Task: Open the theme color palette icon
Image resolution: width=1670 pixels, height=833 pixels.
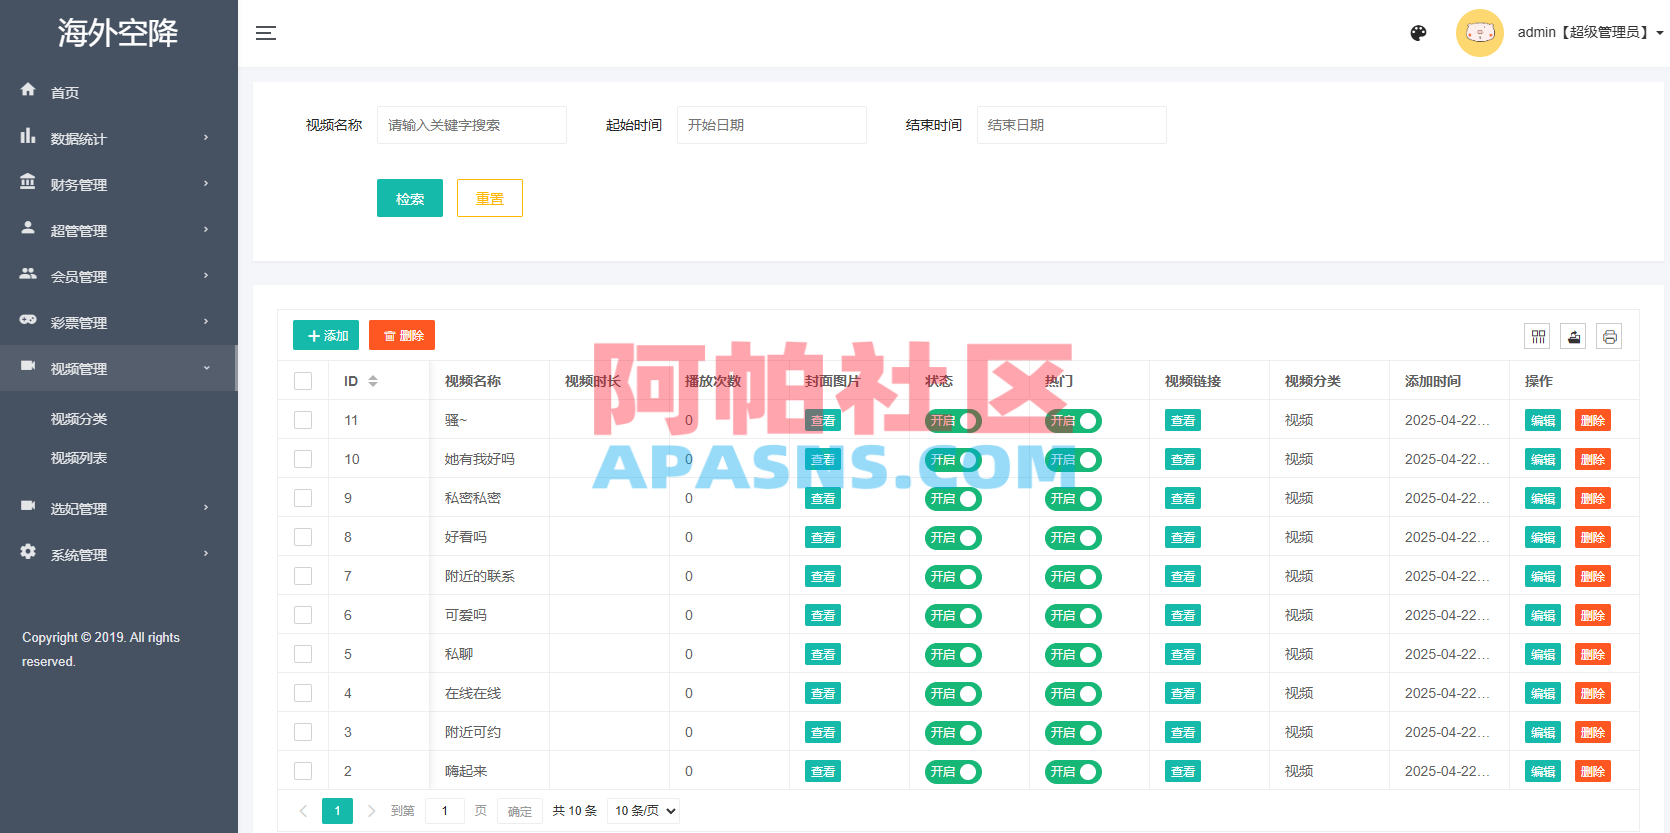Action: point(1418,33)
